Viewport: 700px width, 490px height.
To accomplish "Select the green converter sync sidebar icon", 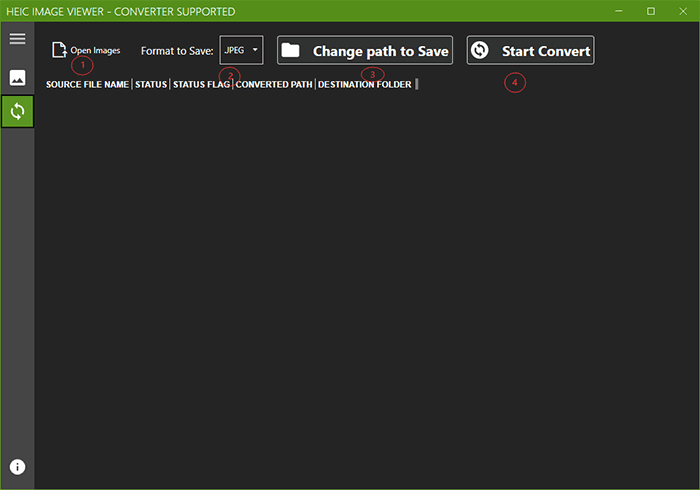I will coord(17,111).
